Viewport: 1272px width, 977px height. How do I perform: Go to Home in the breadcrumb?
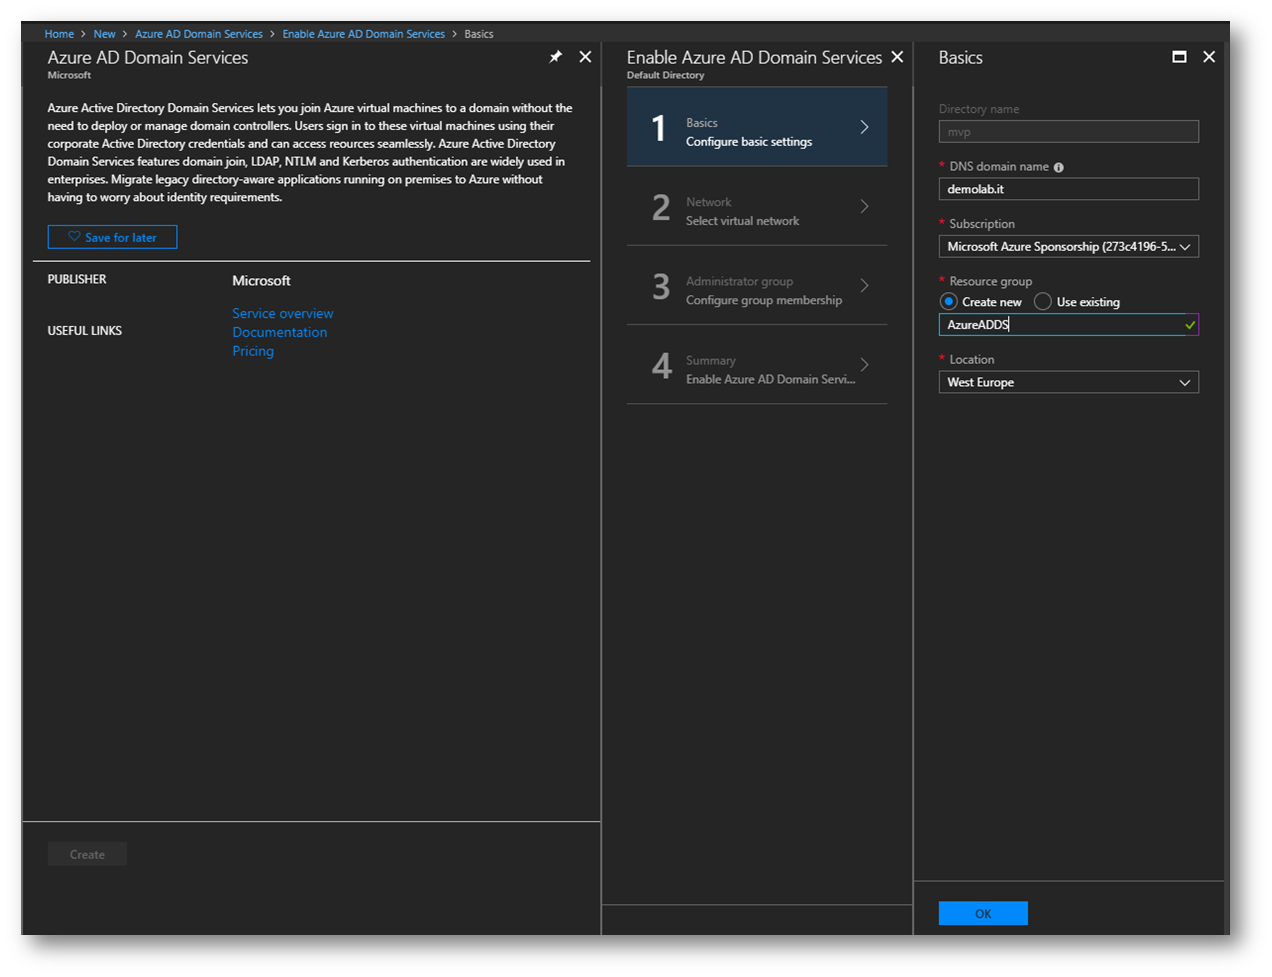coord(59,34)
